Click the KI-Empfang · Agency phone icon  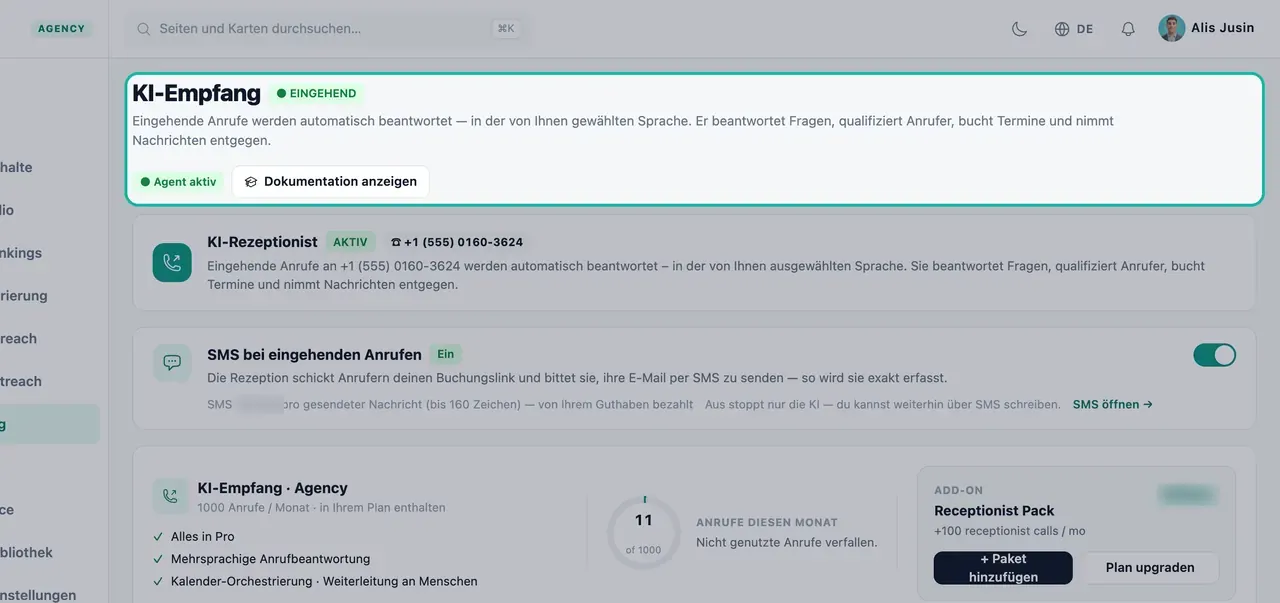[170, 495]
